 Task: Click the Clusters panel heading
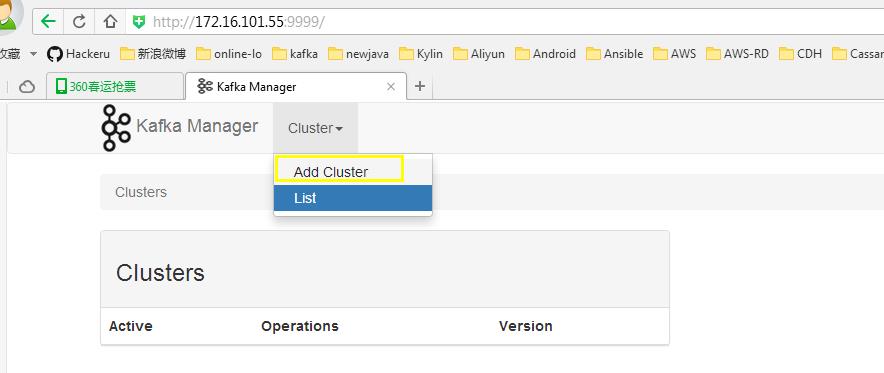click(160, 273)
